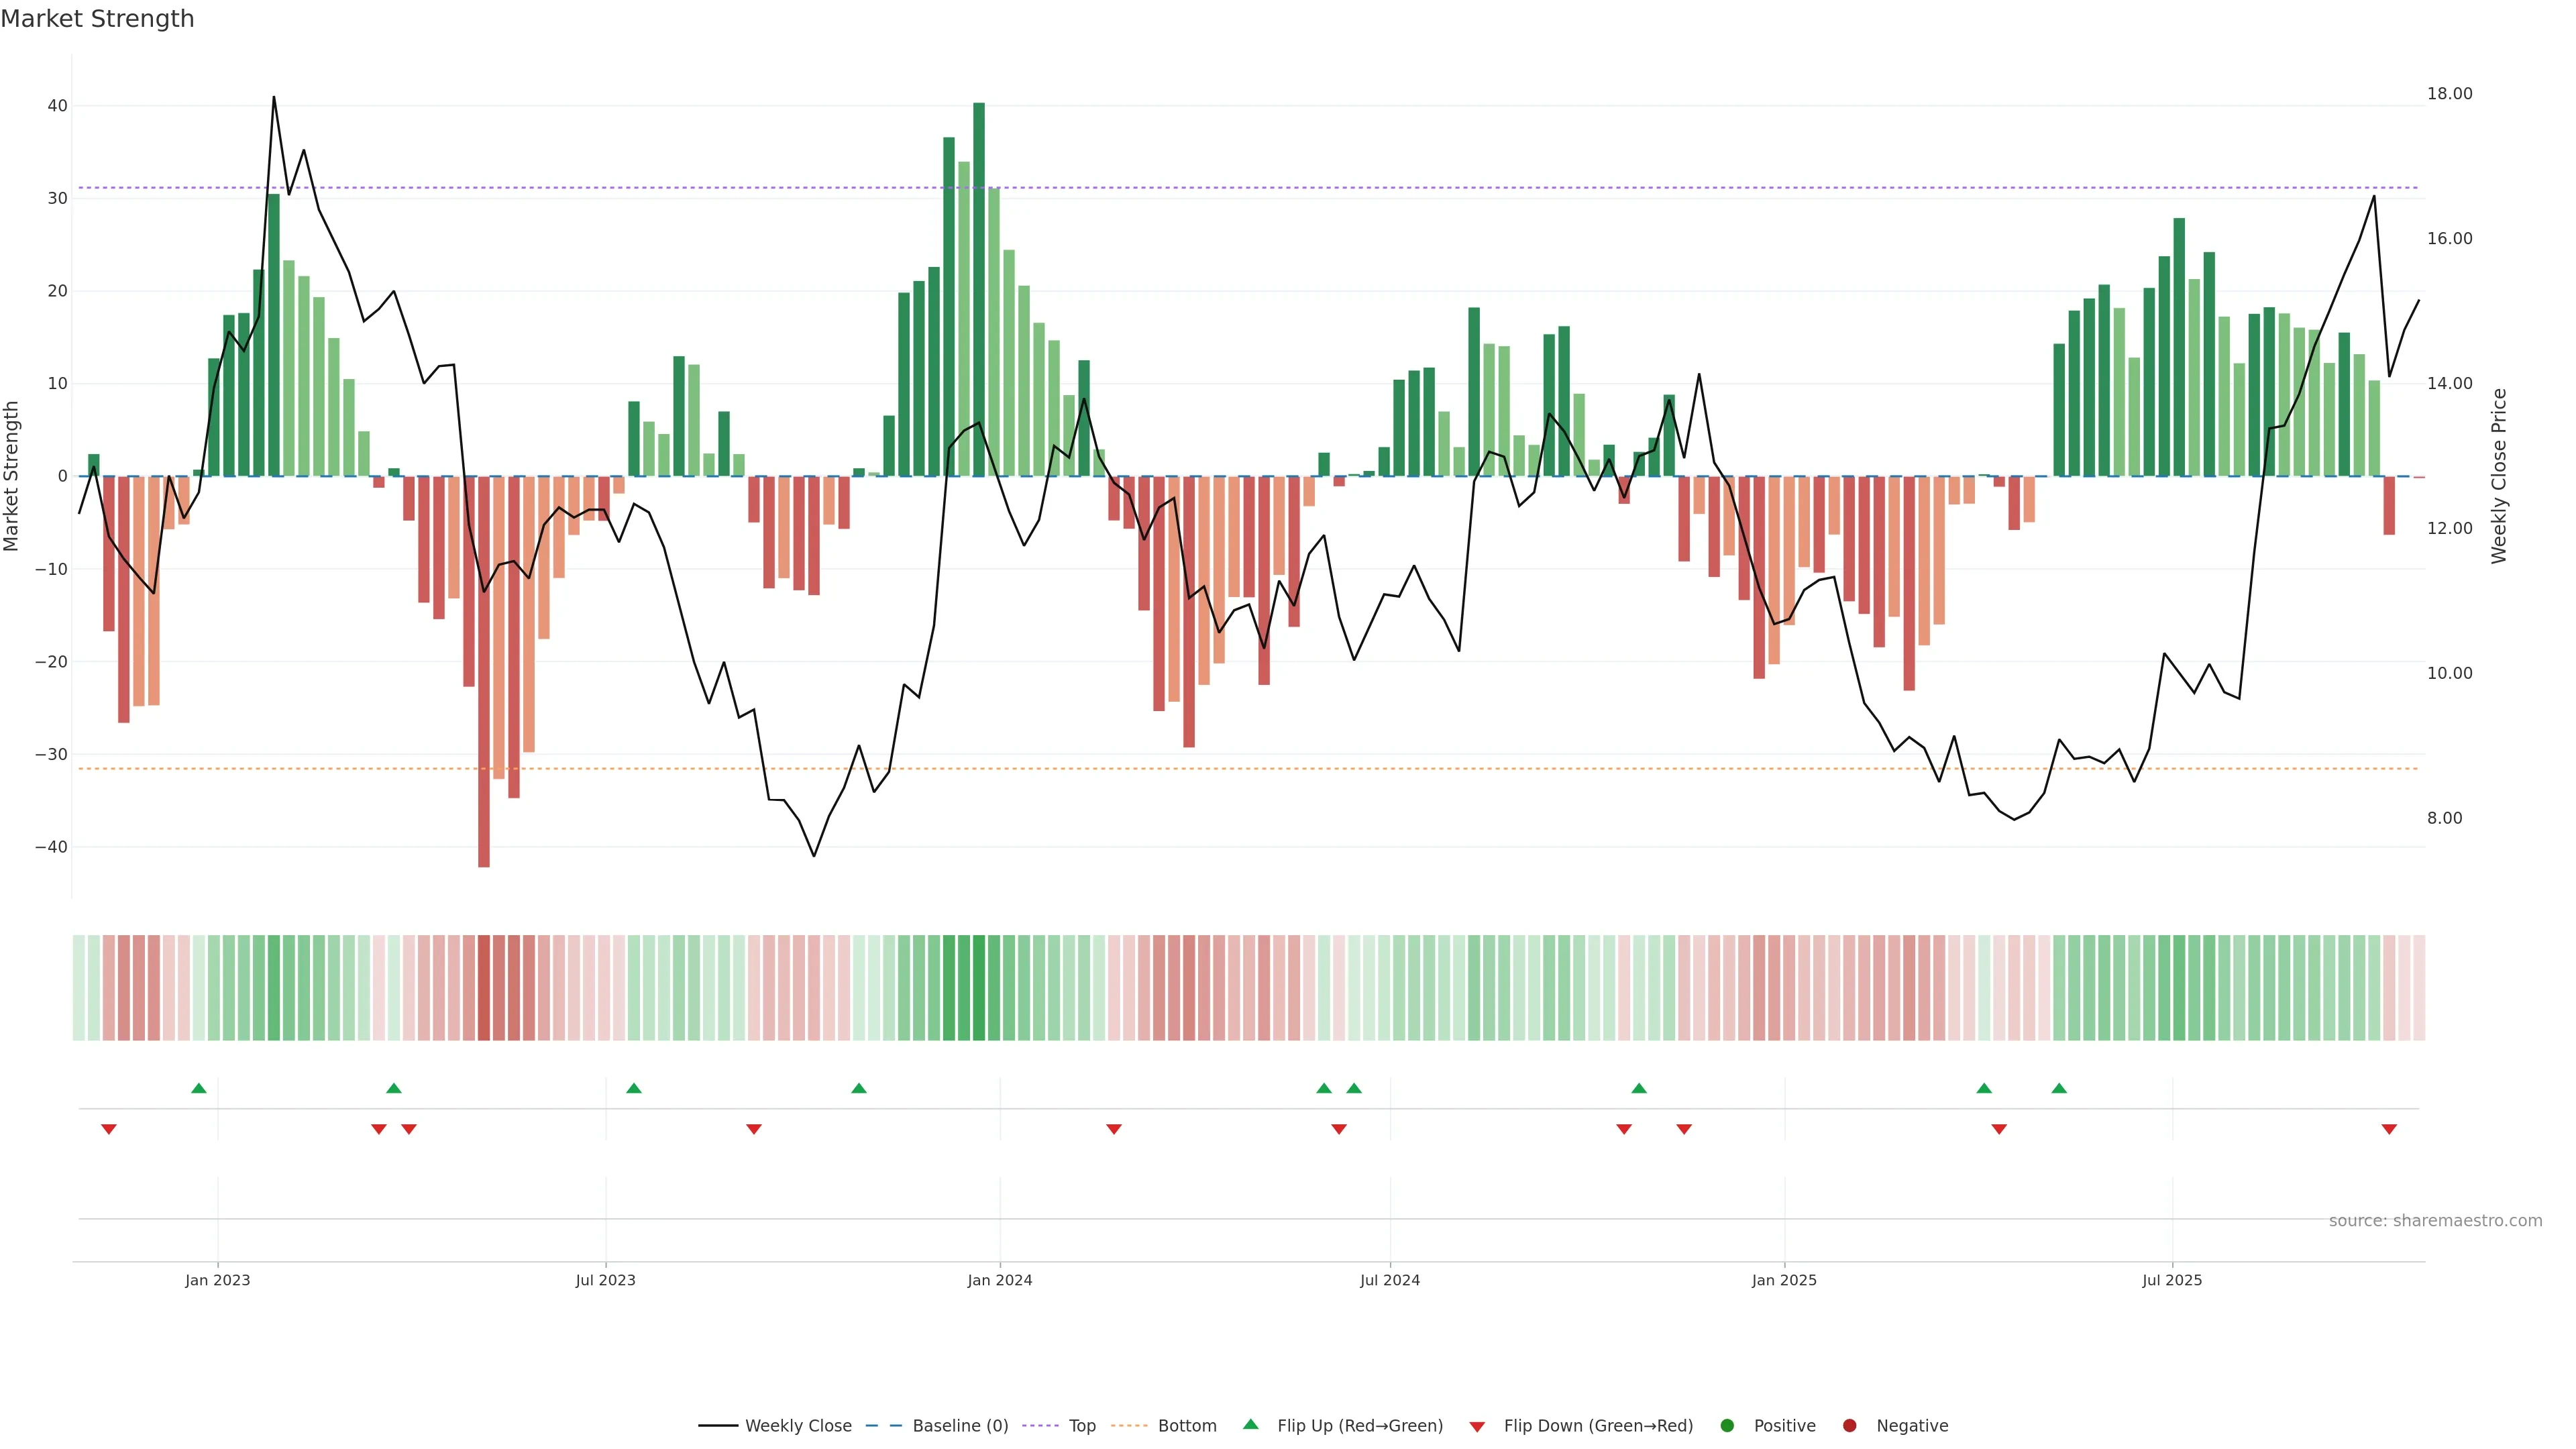Image resolution: width=2576 pixels, height=1449 pixels.
Task: Click the leftmost green flip-up triangle marker
Action: pos(199,1088)
